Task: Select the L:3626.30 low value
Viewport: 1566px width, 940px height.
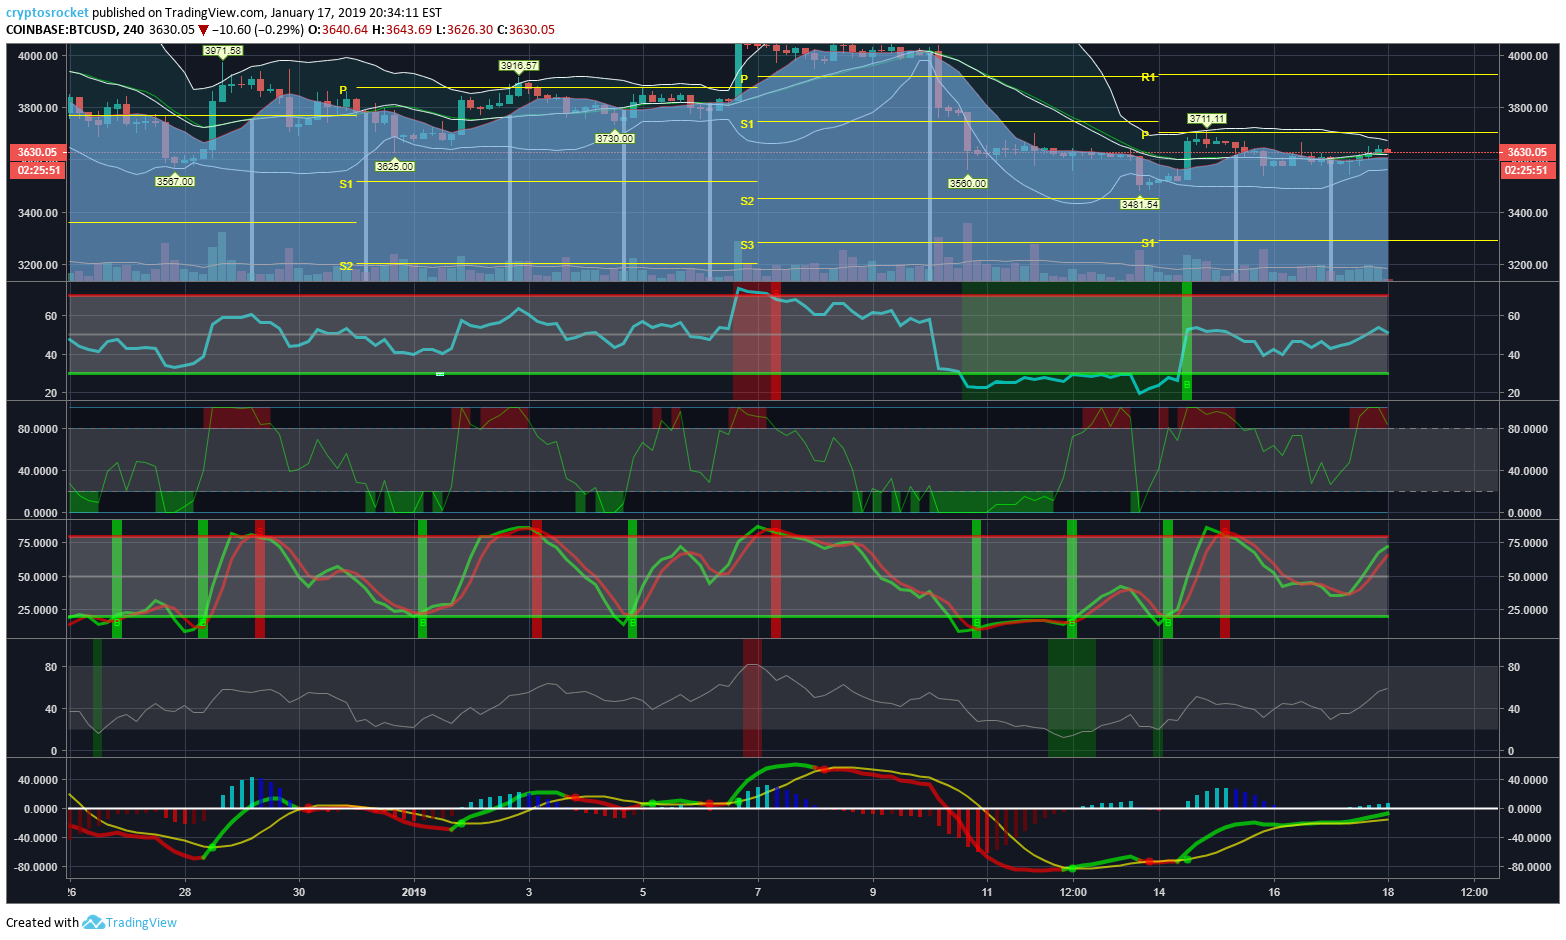Action: [x=465, y=30]
